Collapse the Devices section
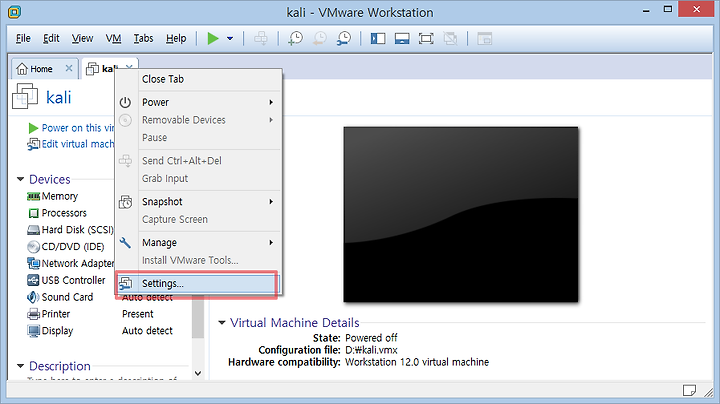Screen dimensions: 720x404 tap(20, 179)
